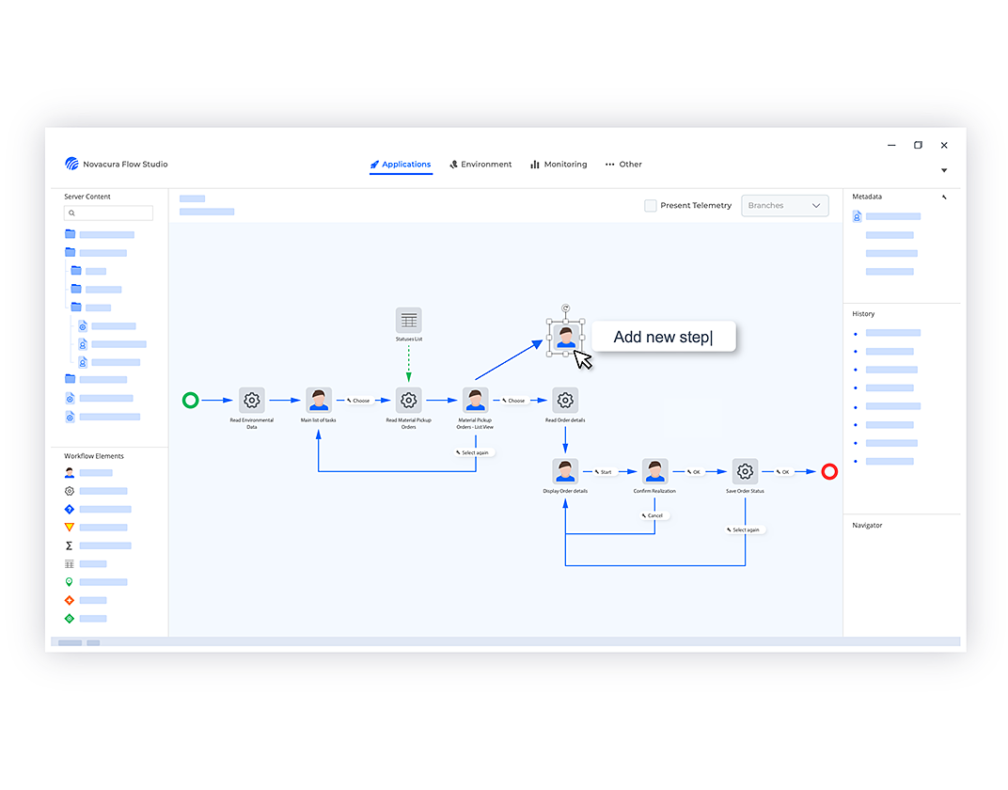Select the Read Order details gear node

565,400
